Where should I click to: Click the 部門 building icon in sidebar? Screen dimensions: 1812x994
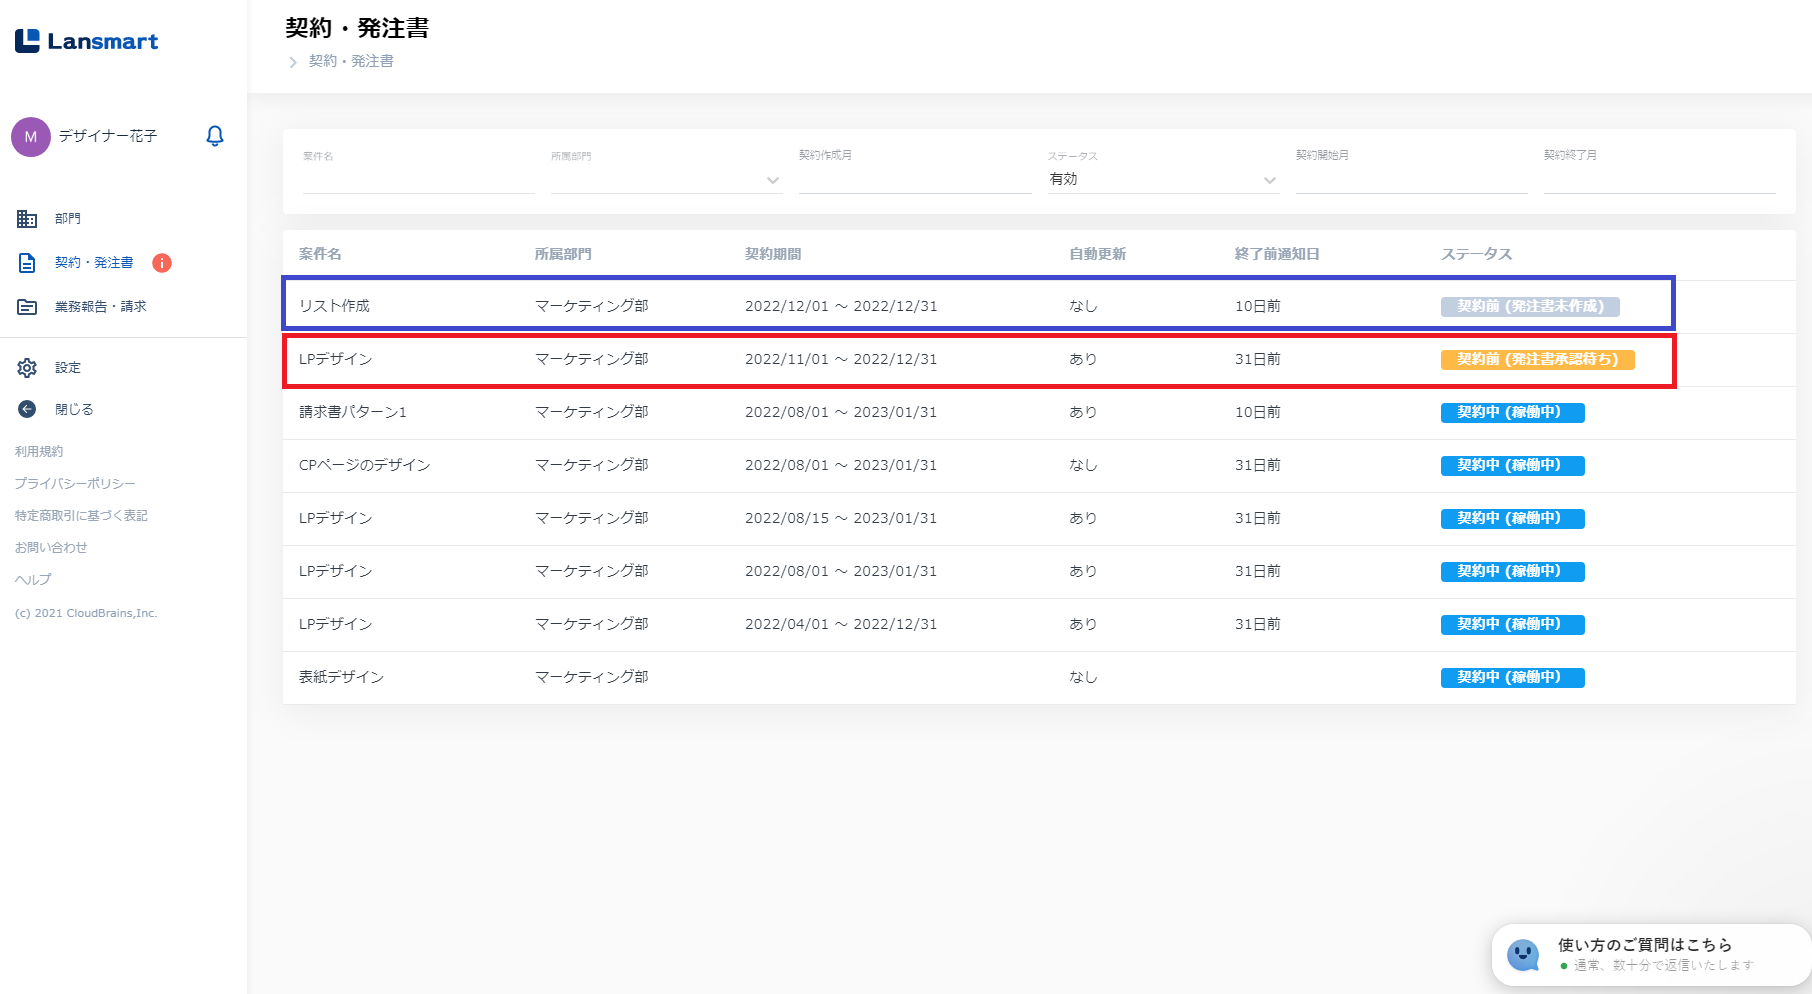[27, 219]
